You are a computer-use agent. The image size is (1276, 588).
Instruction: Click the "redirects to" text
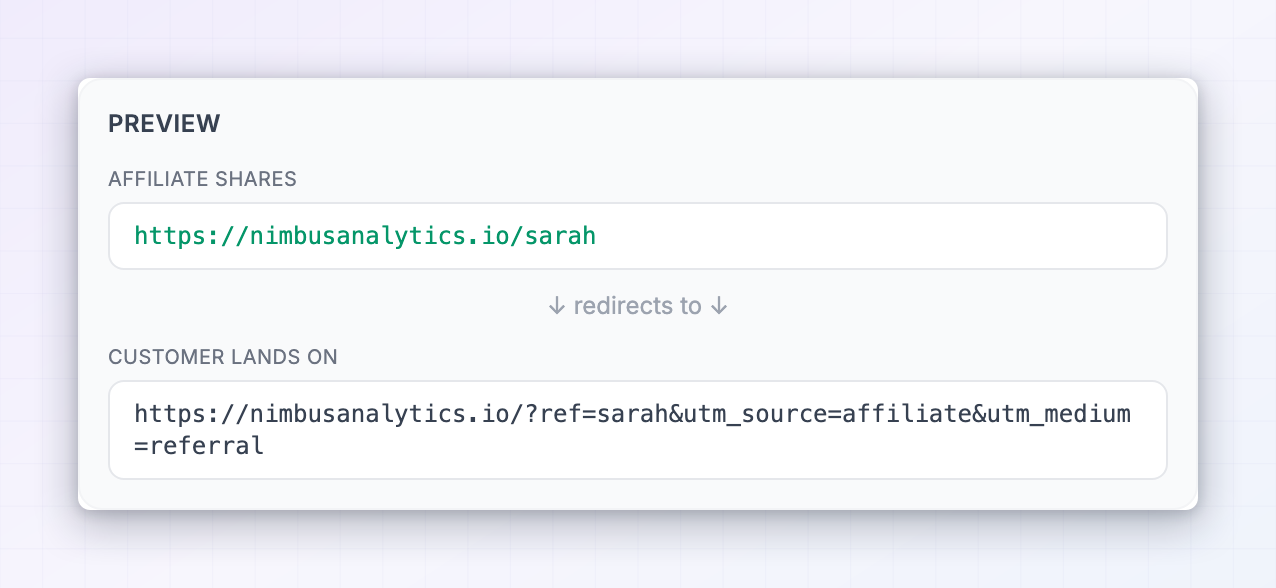638,306
